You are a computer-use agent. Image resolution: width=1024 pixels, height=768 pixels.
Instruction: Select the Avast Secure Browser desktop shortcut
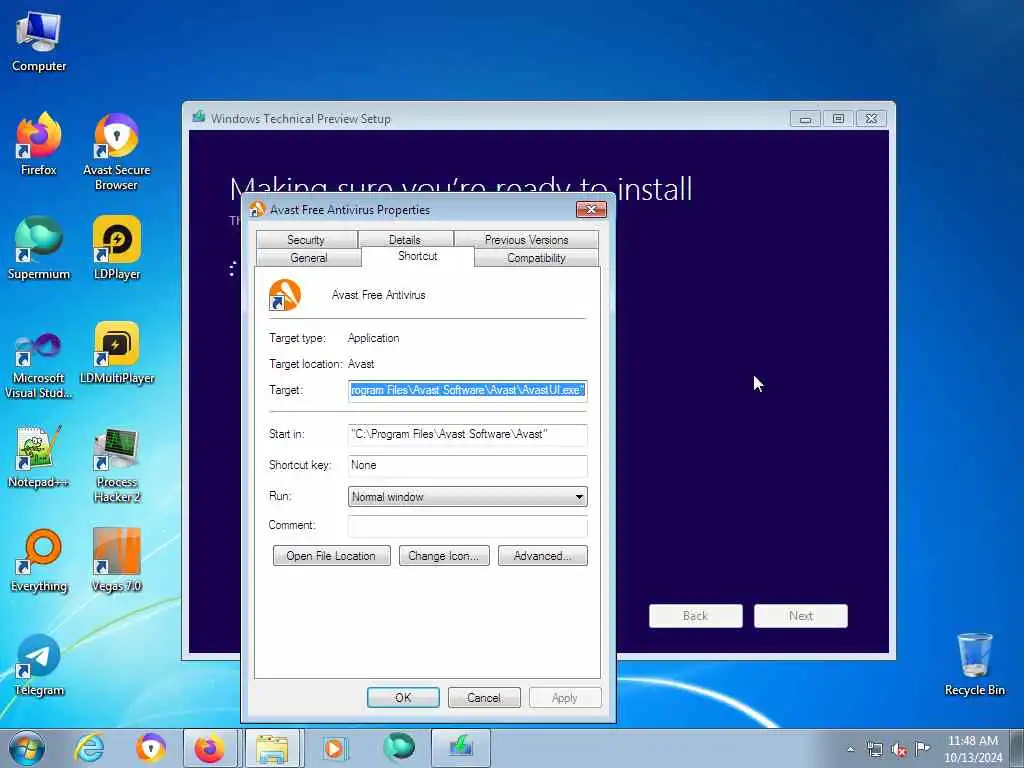(116, 152)
